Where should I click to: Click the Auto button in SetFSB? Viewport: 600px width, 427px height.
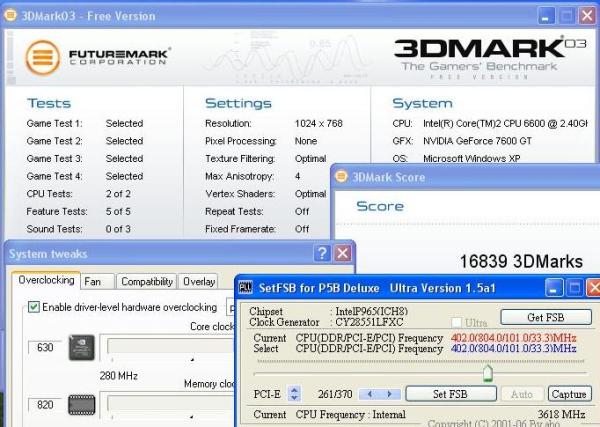click(522, 394)
